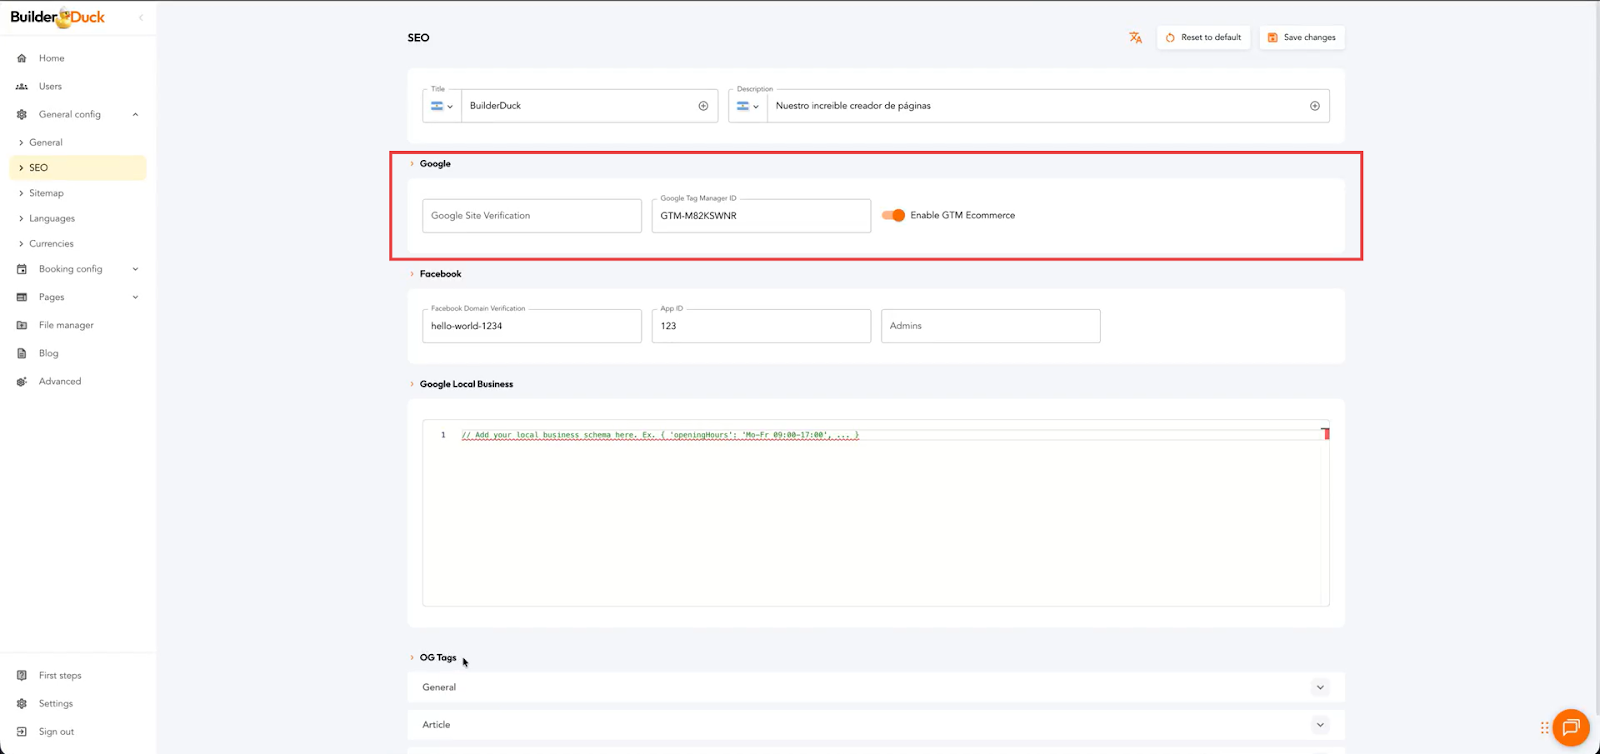Select Sitemap in the sidebar

[46, 193]
